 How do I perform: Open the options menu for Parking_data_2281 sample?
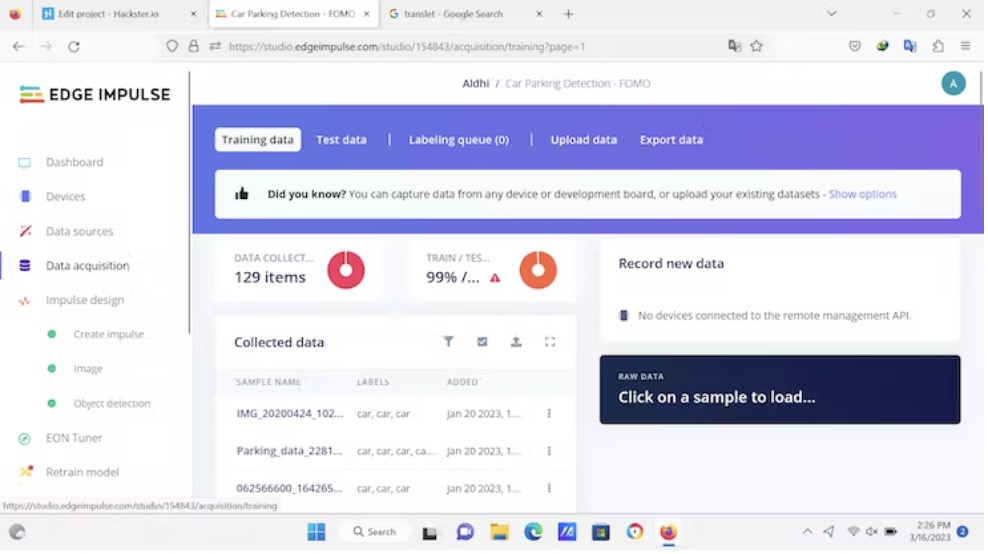[x=549, y=451]
